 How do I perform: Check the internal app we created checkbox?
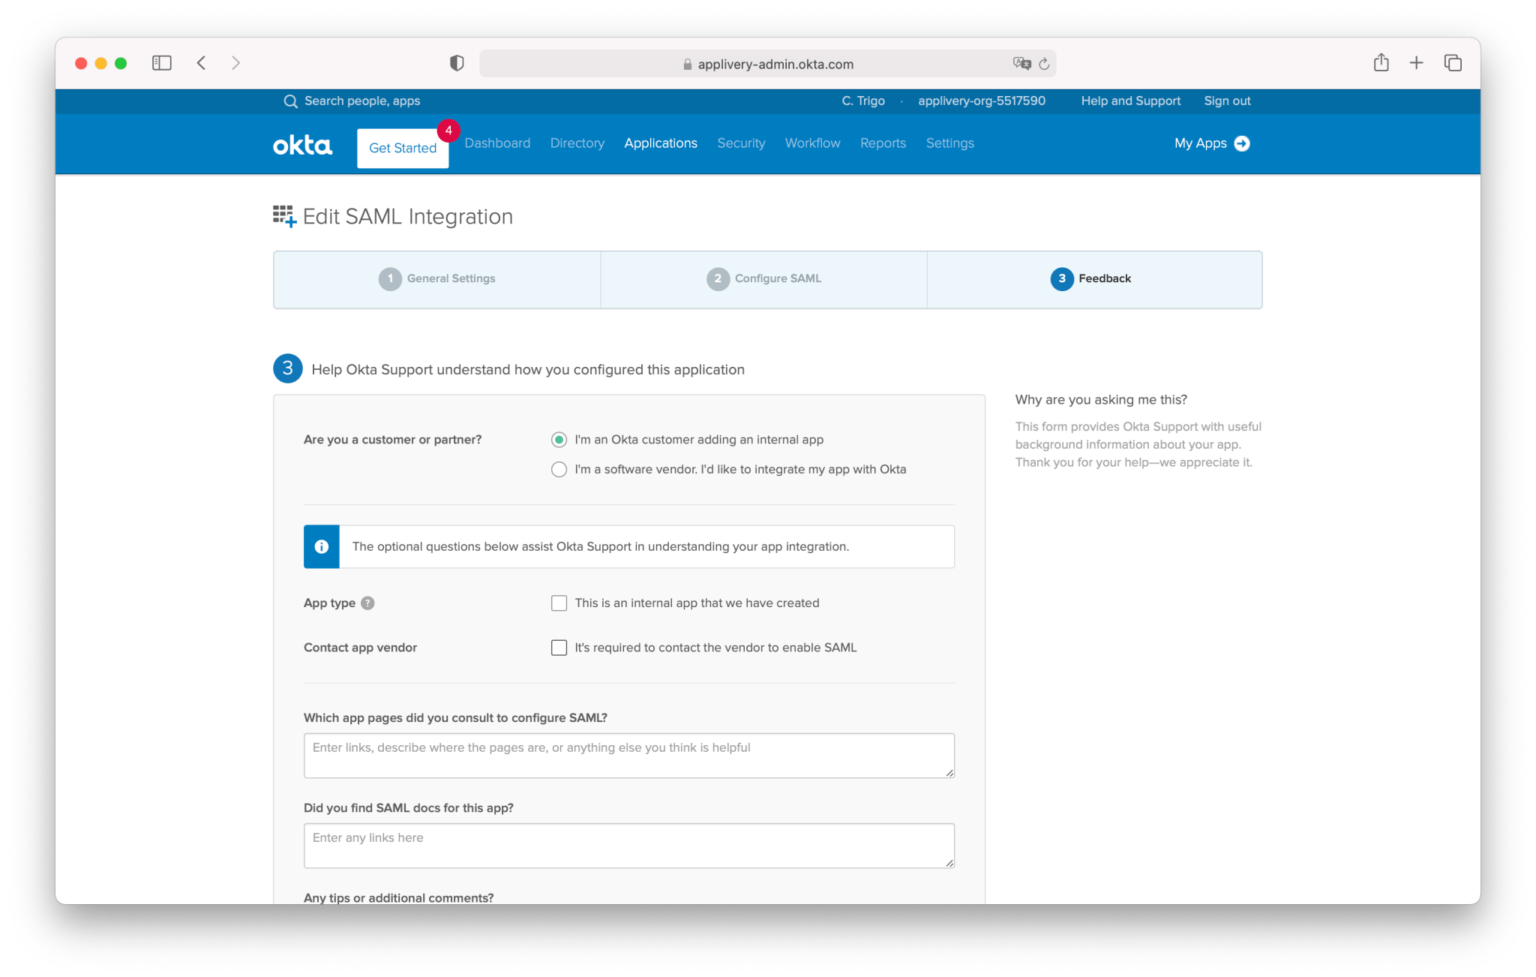559,603
